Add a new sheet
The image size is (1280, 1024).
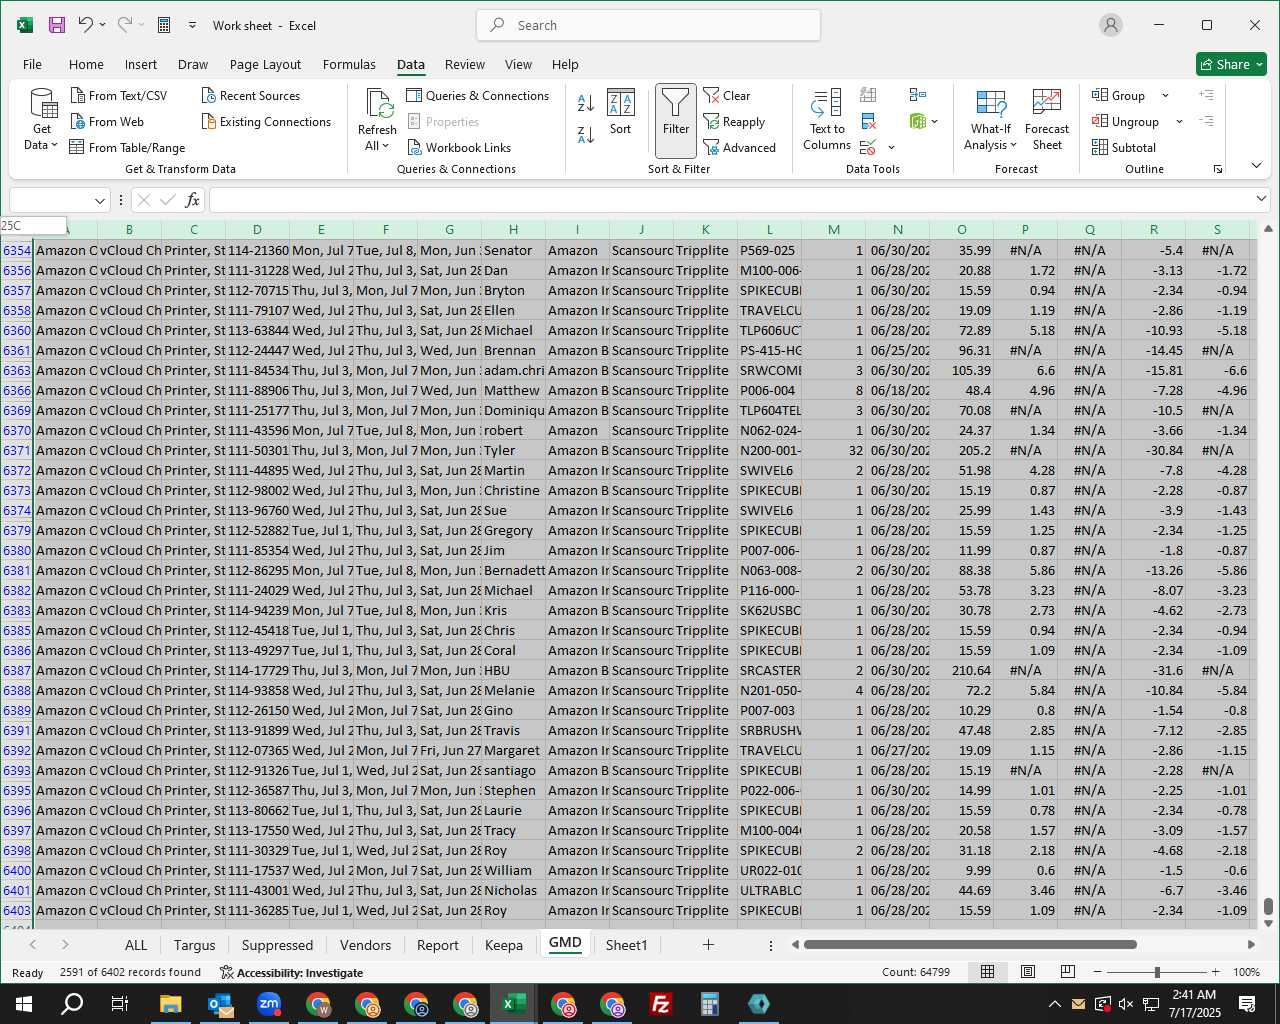click(x=708, y=944)
